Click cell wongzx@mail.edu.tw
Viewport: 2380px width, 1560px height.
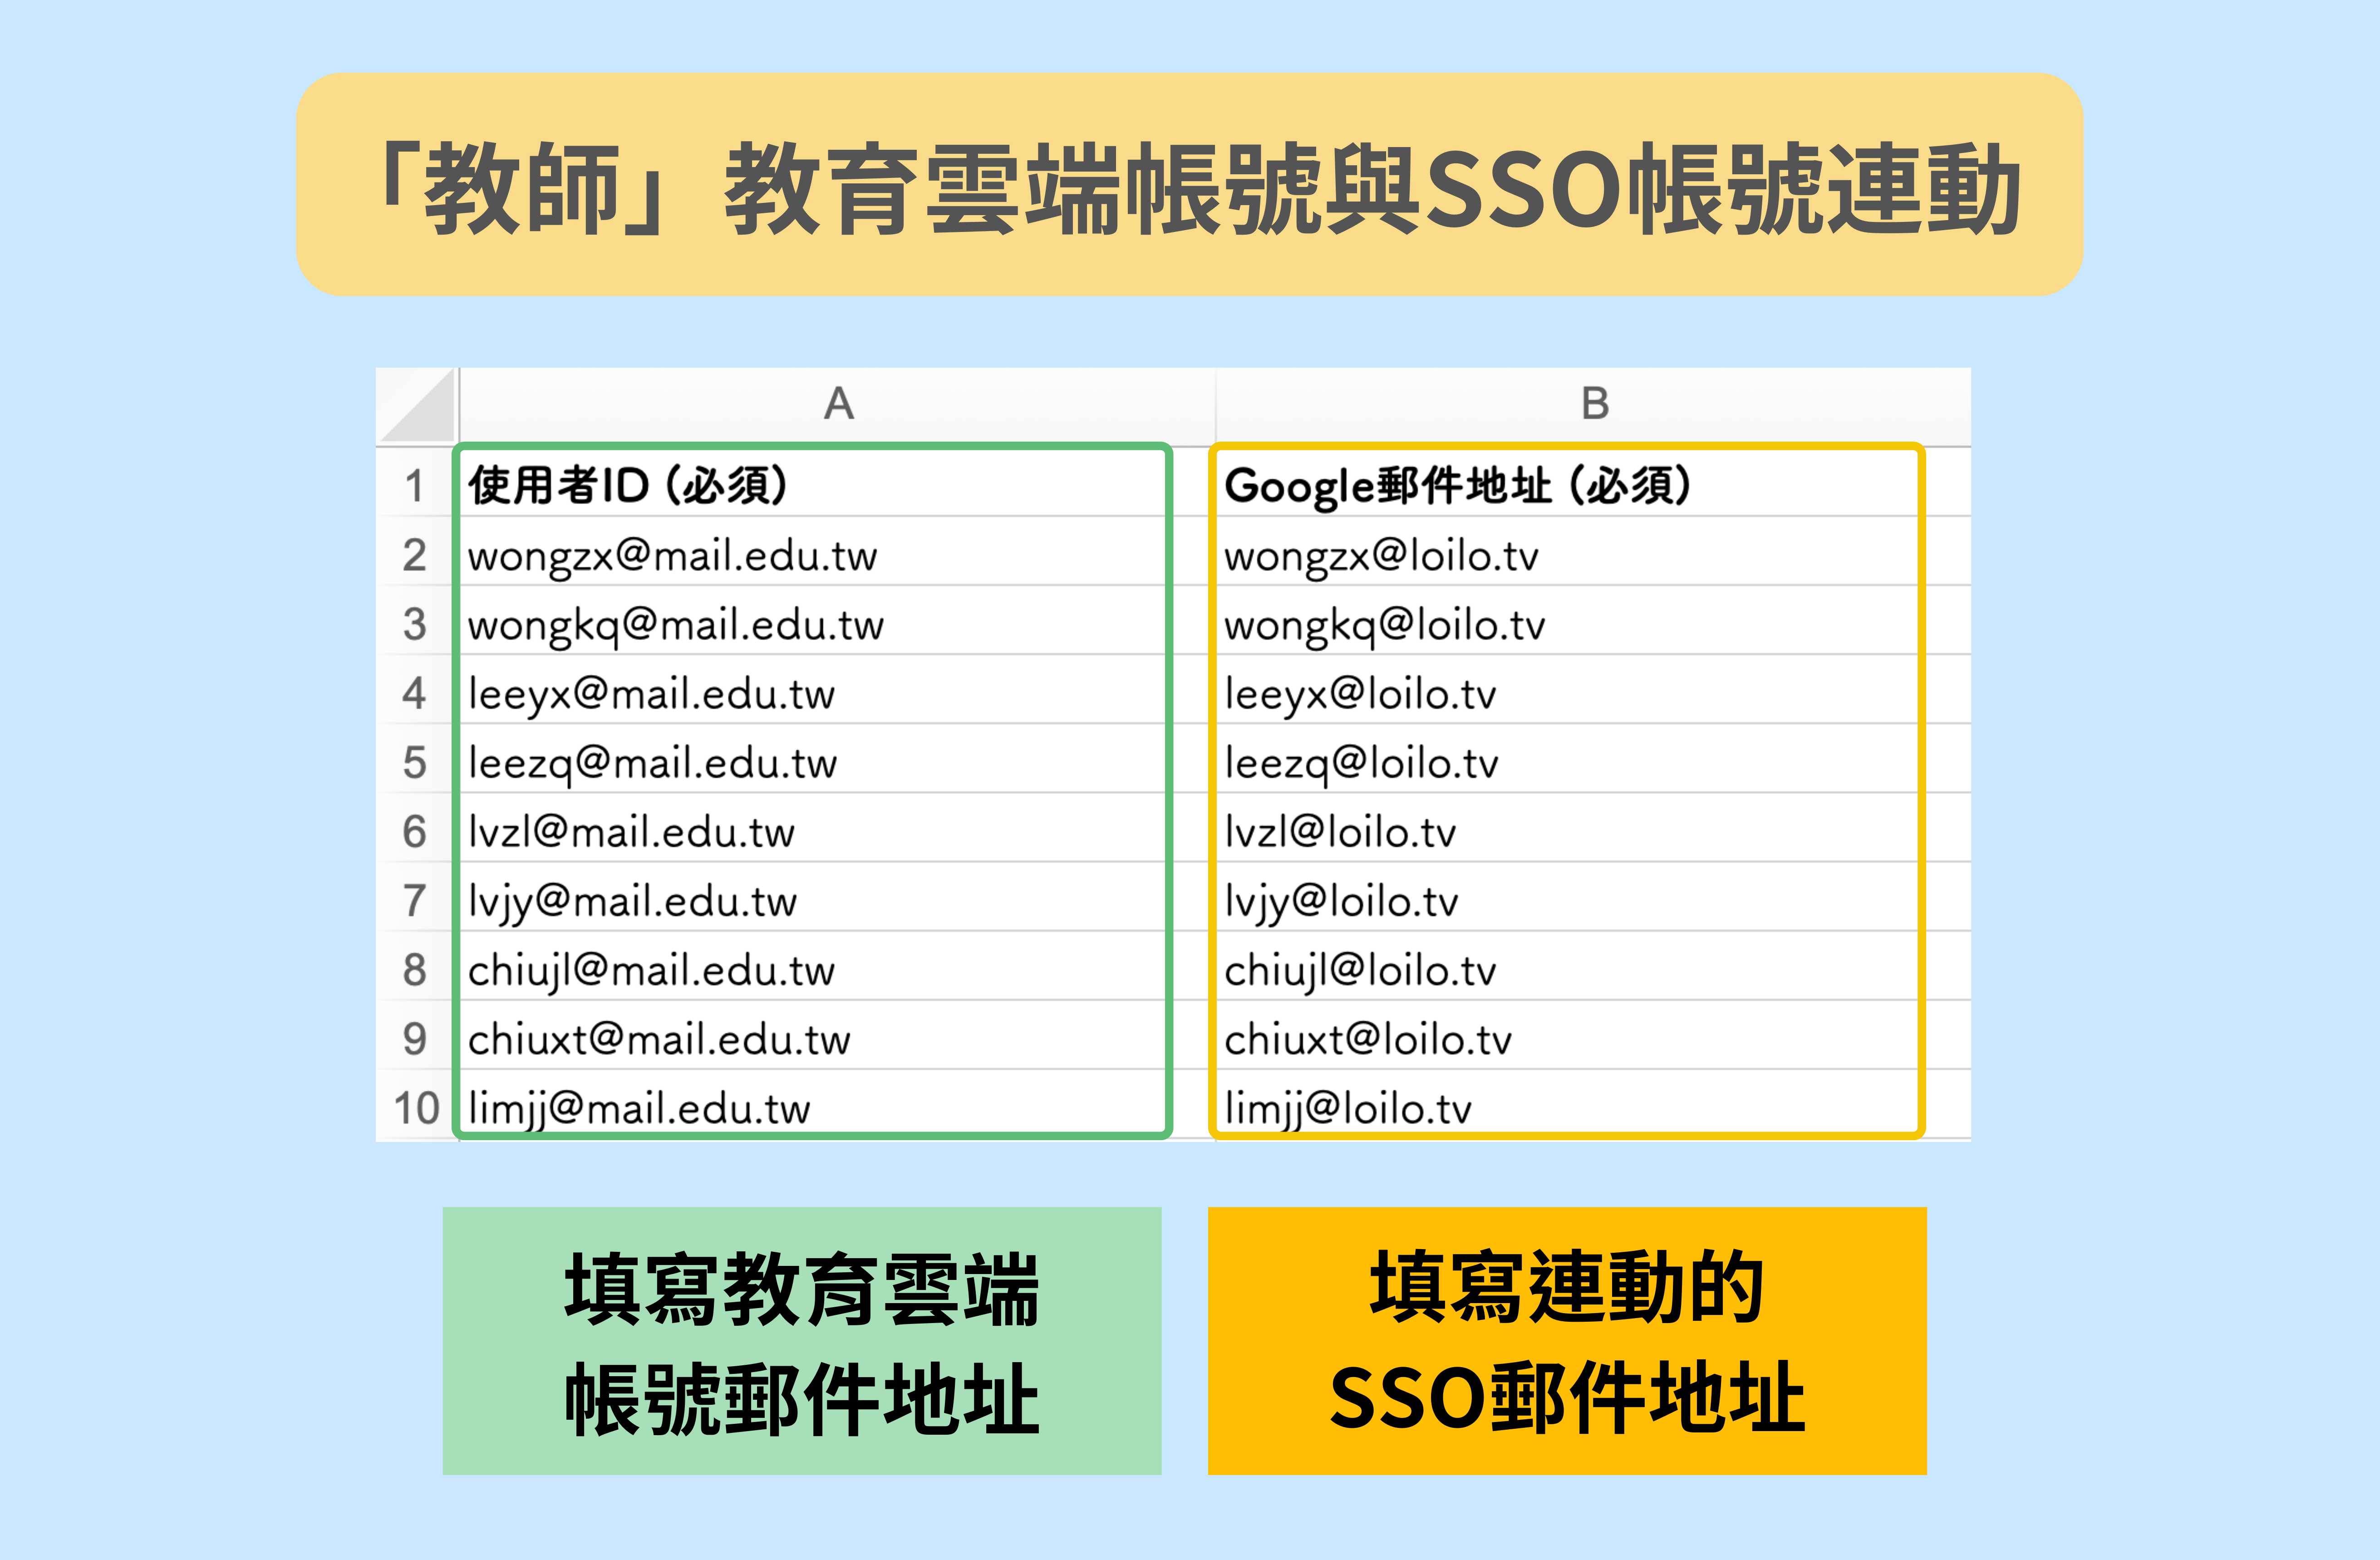tap(672, 556)
